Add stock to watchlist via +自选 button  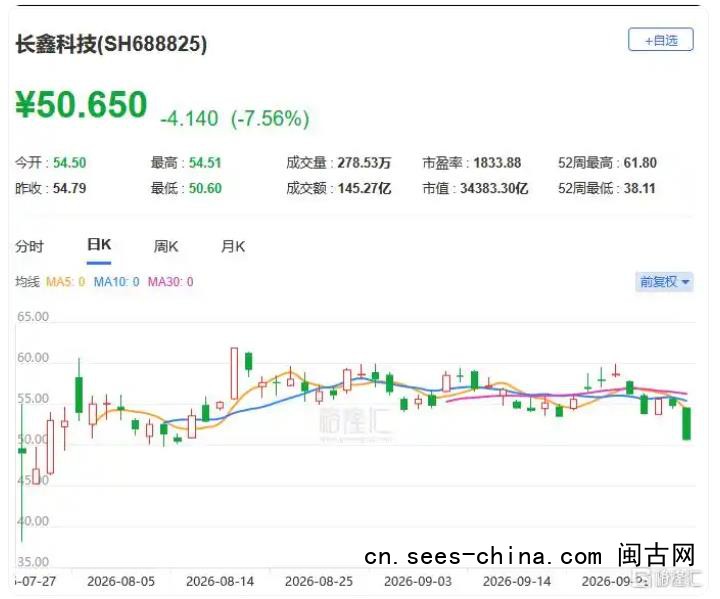pyautogui.click(x=660, y=40)
